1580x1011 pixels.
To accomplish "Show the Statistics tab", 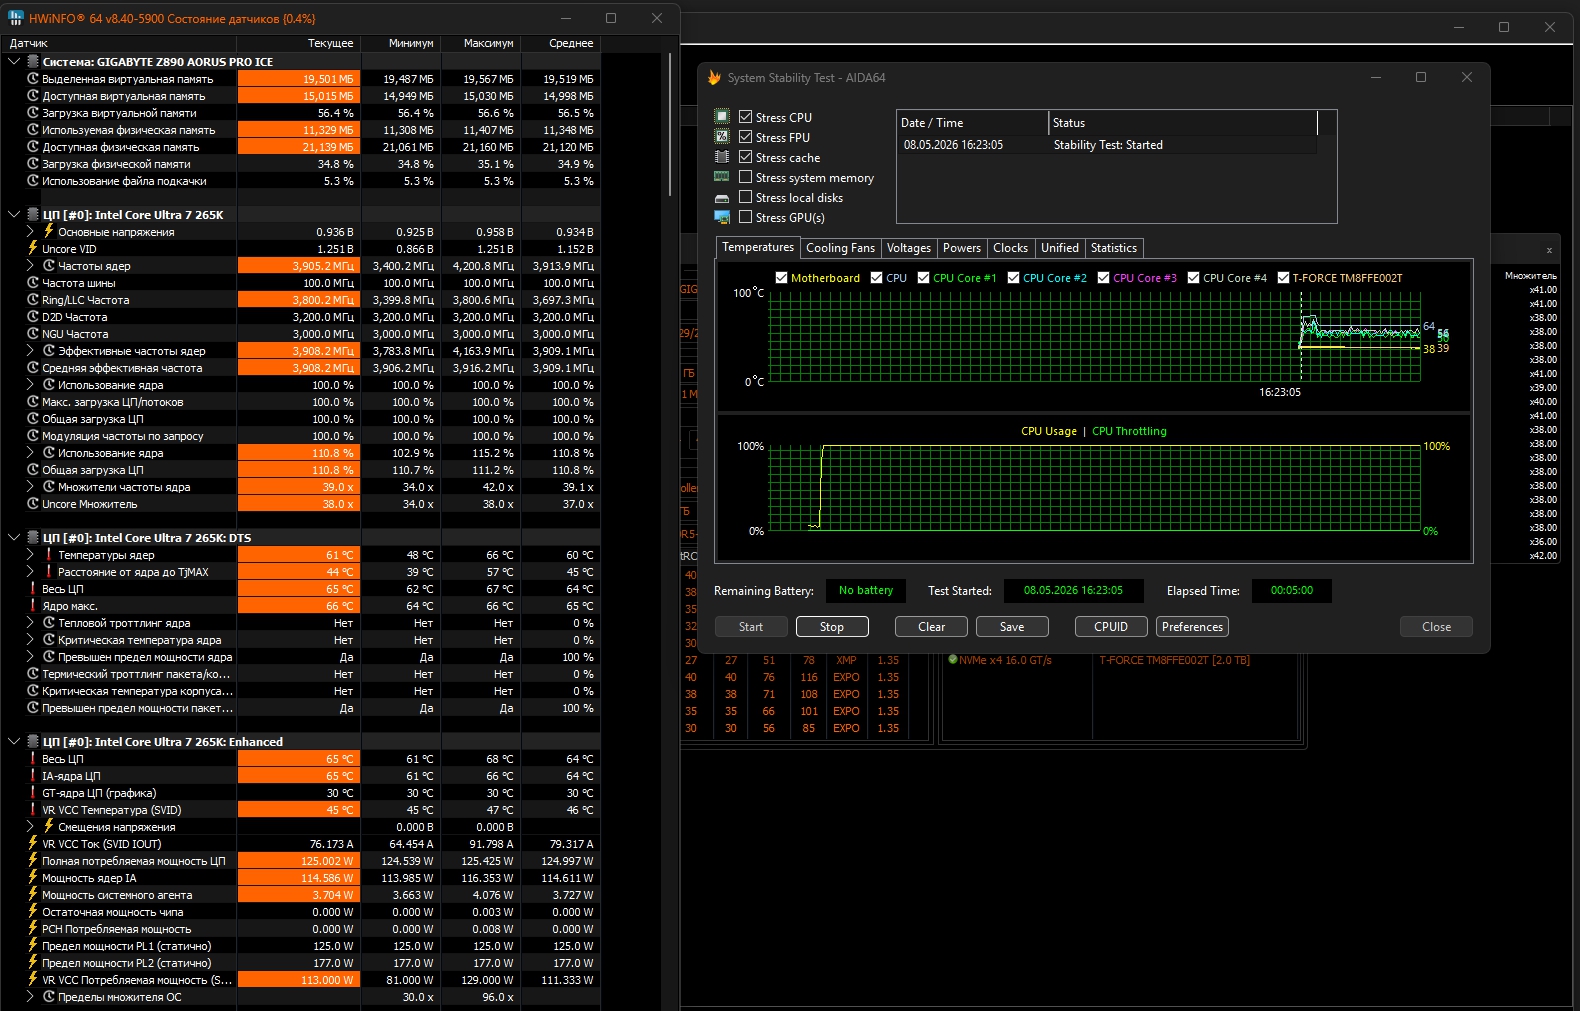I will [x=1114, y=248].
